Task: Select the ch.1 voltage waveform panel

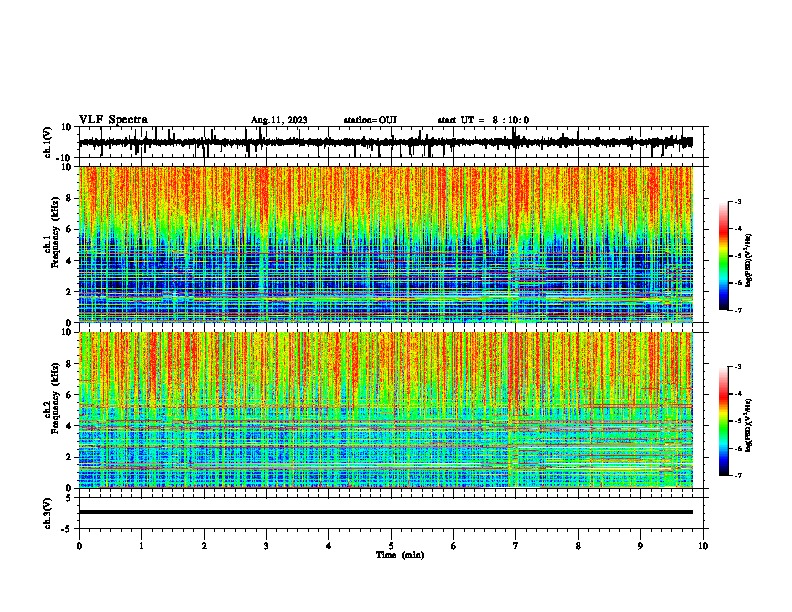Action: (391, 142)
